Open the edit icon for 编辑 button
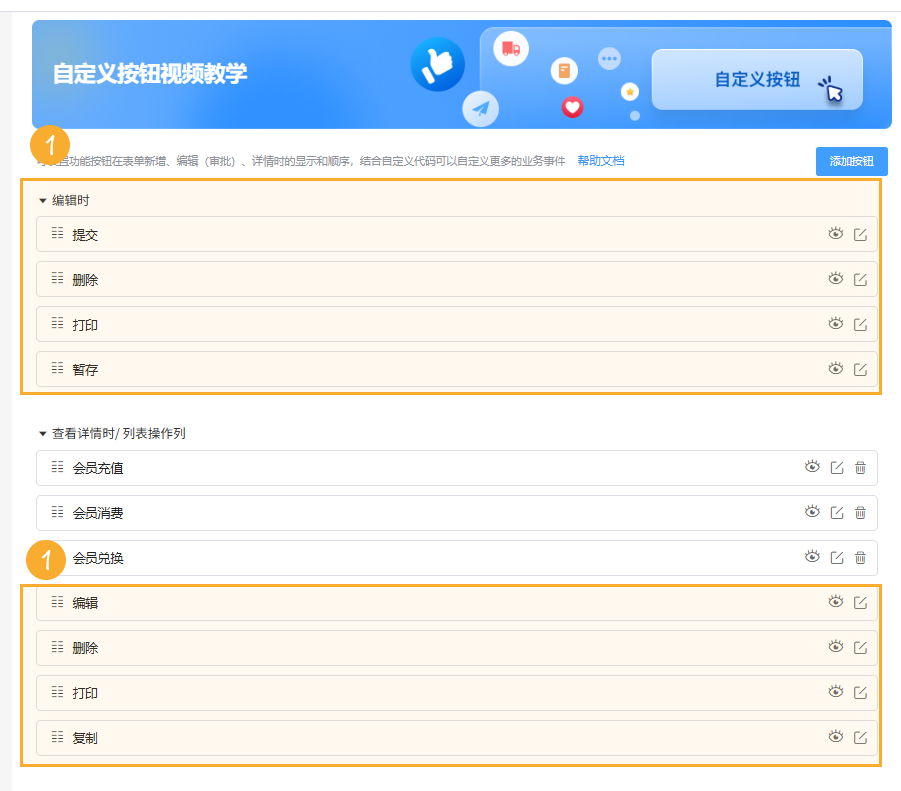 [860, 602]
